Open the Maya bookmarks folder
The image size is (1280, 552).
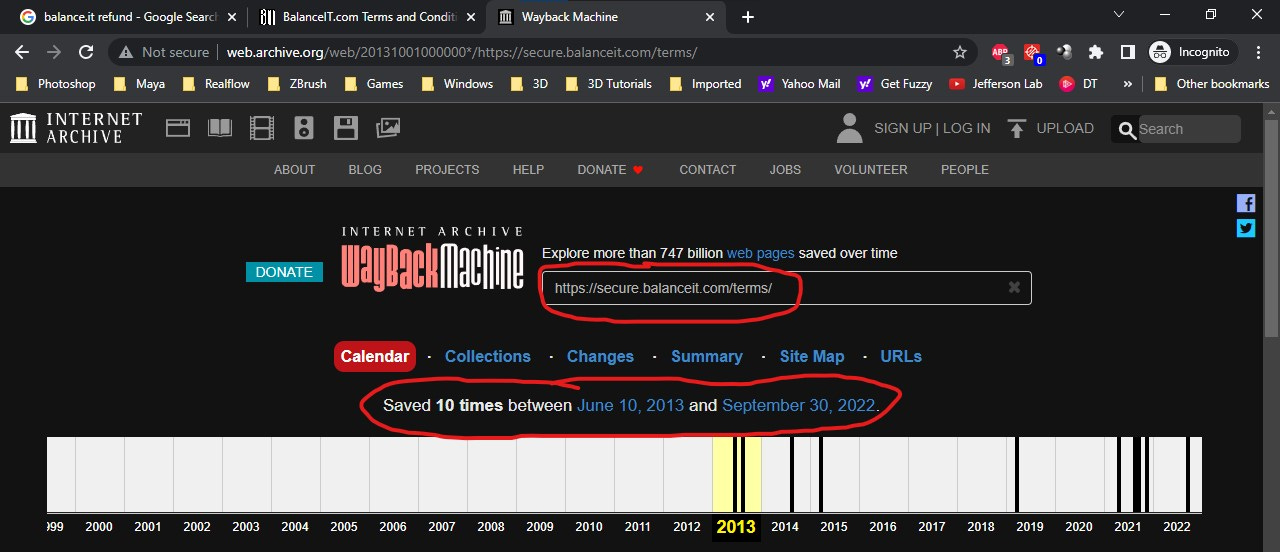[139, 84]
